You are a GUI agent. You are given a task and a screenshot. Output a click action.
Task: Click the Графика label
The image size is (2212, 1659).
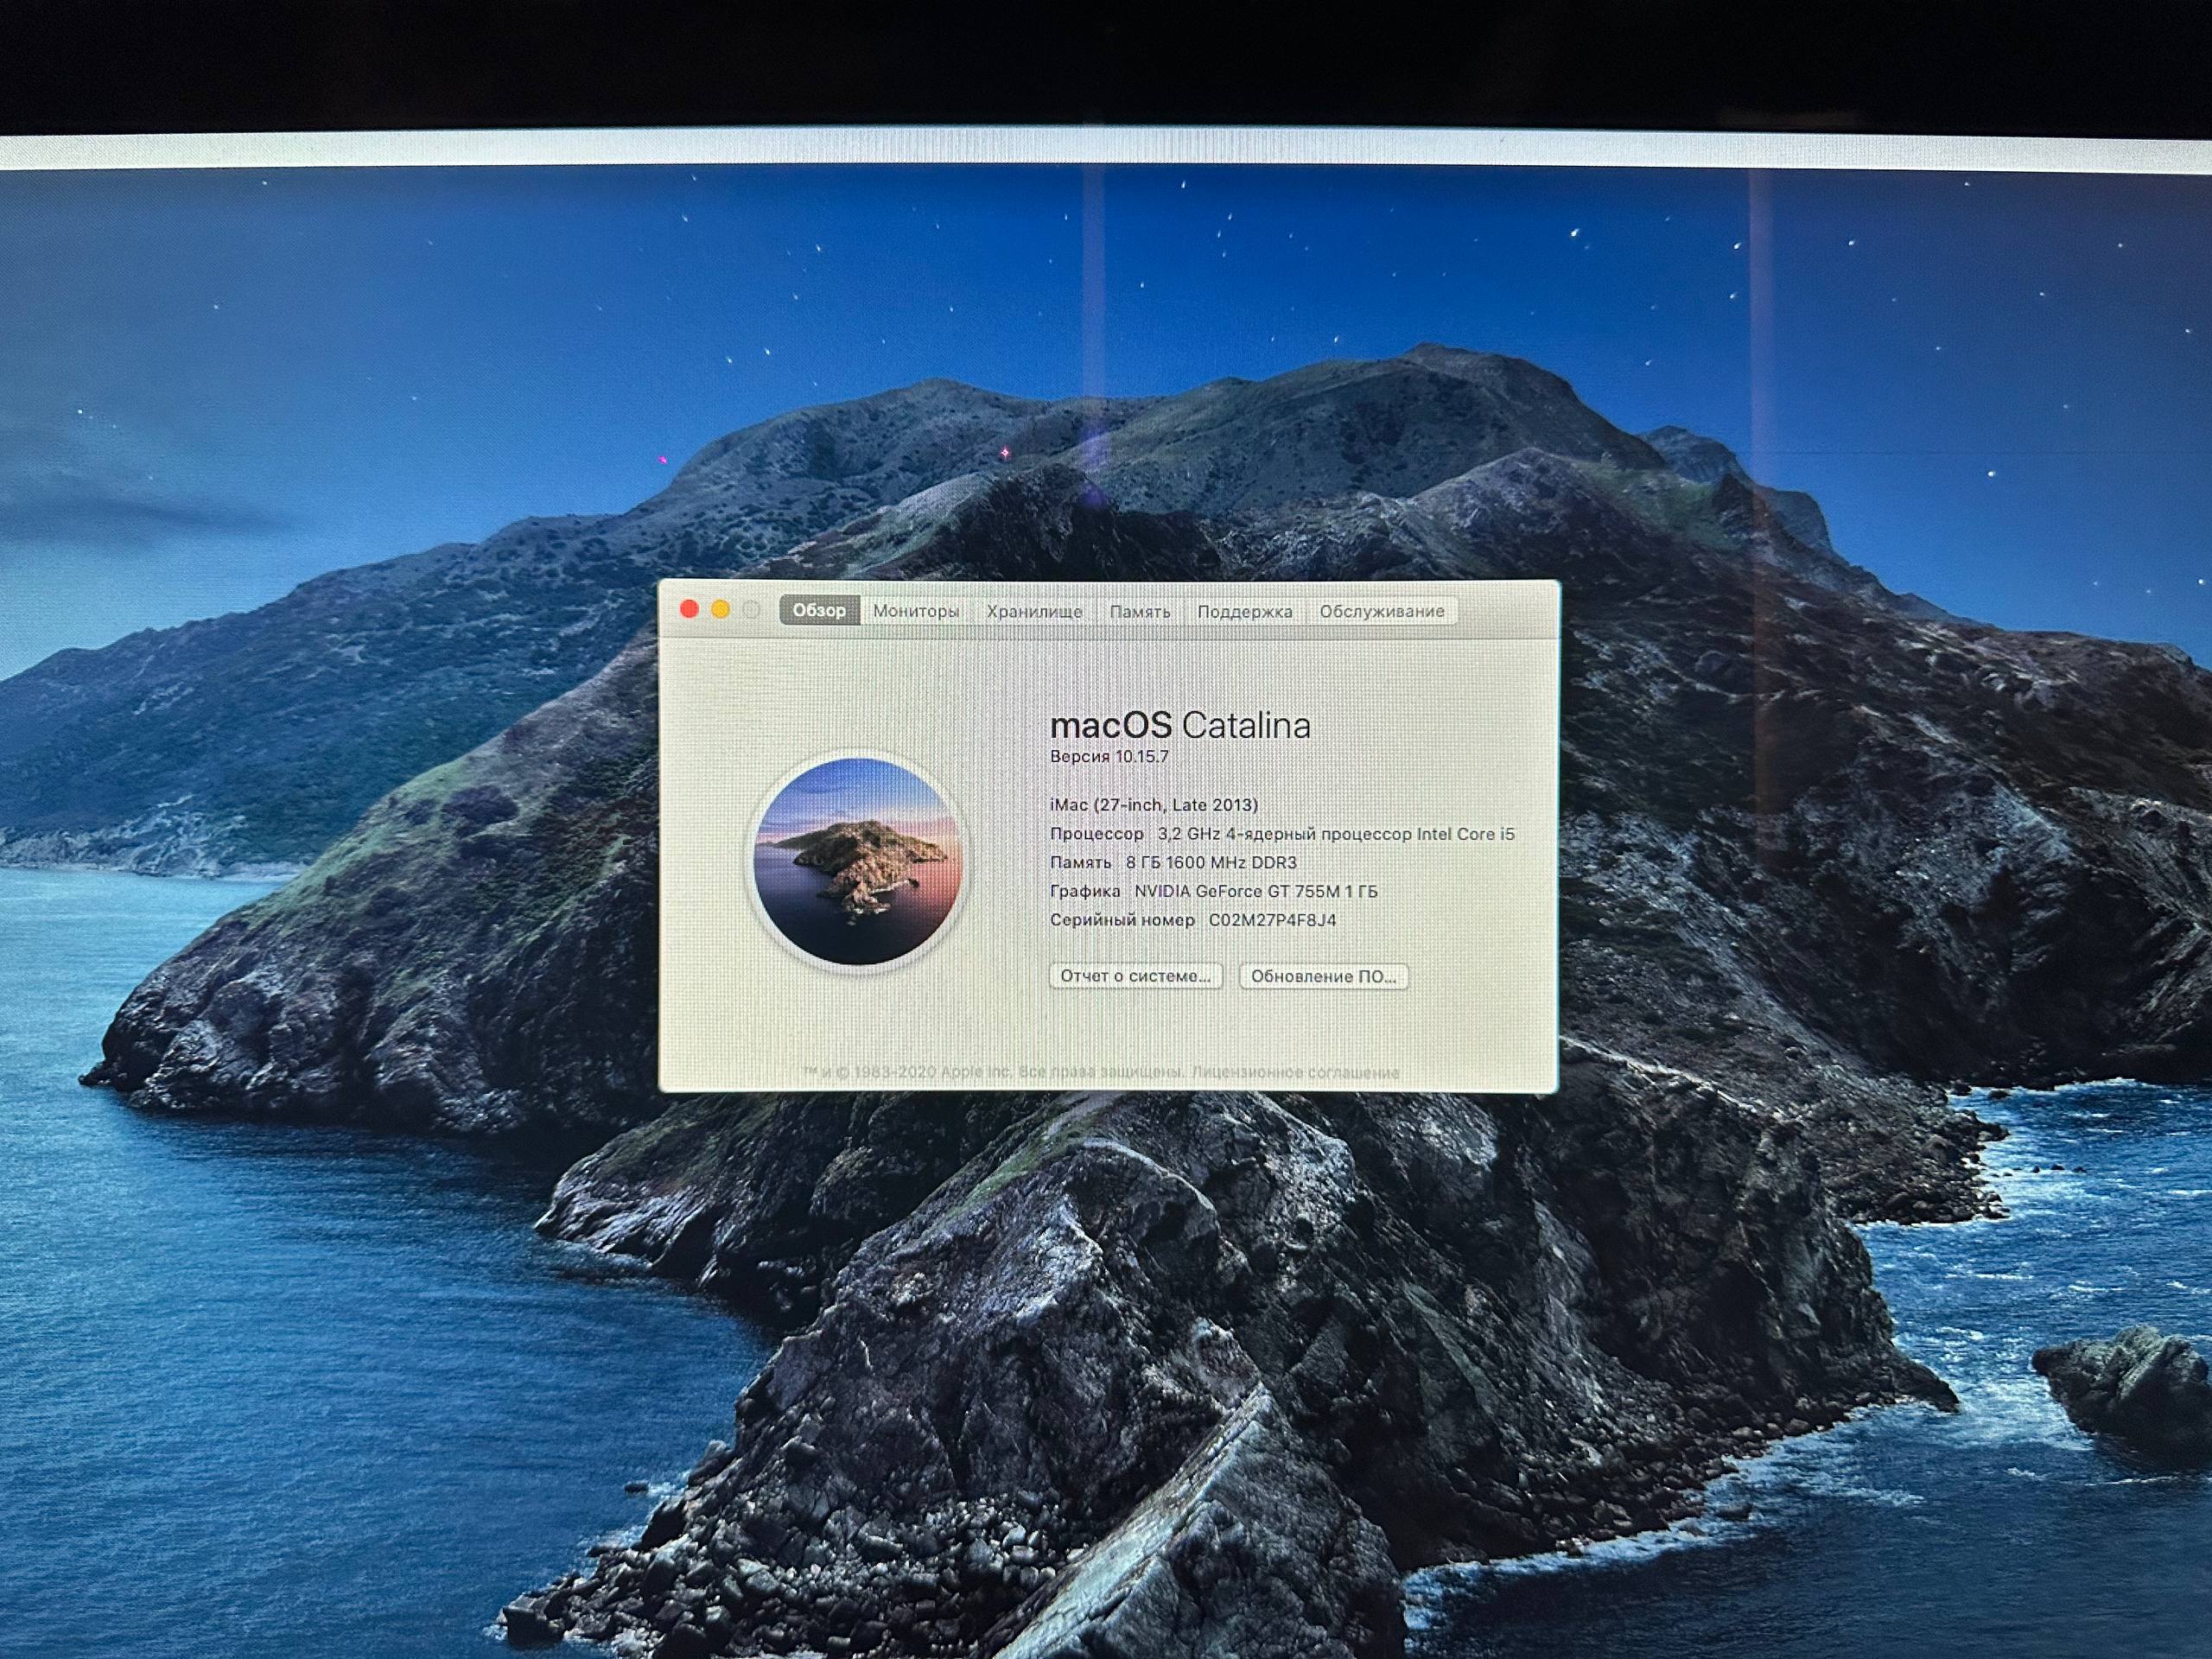point(1085,891)
